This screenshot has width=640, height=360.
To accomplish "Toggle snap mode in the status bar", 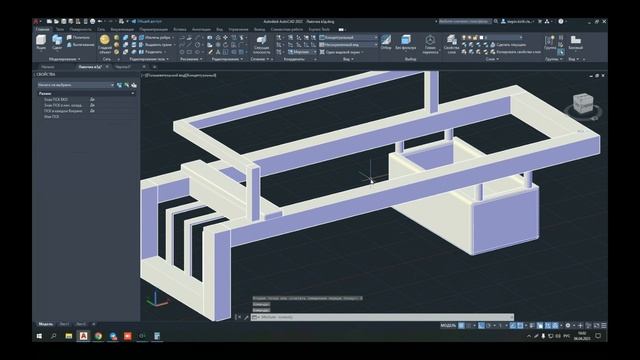I will tap(469, 325).
